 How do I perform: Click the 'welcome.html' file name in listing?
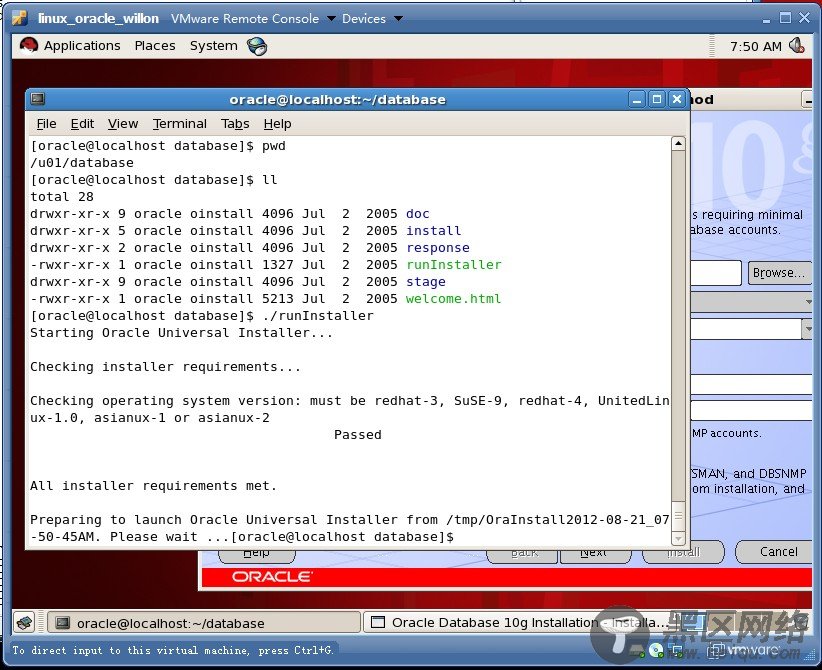click(x=453, y=299)
